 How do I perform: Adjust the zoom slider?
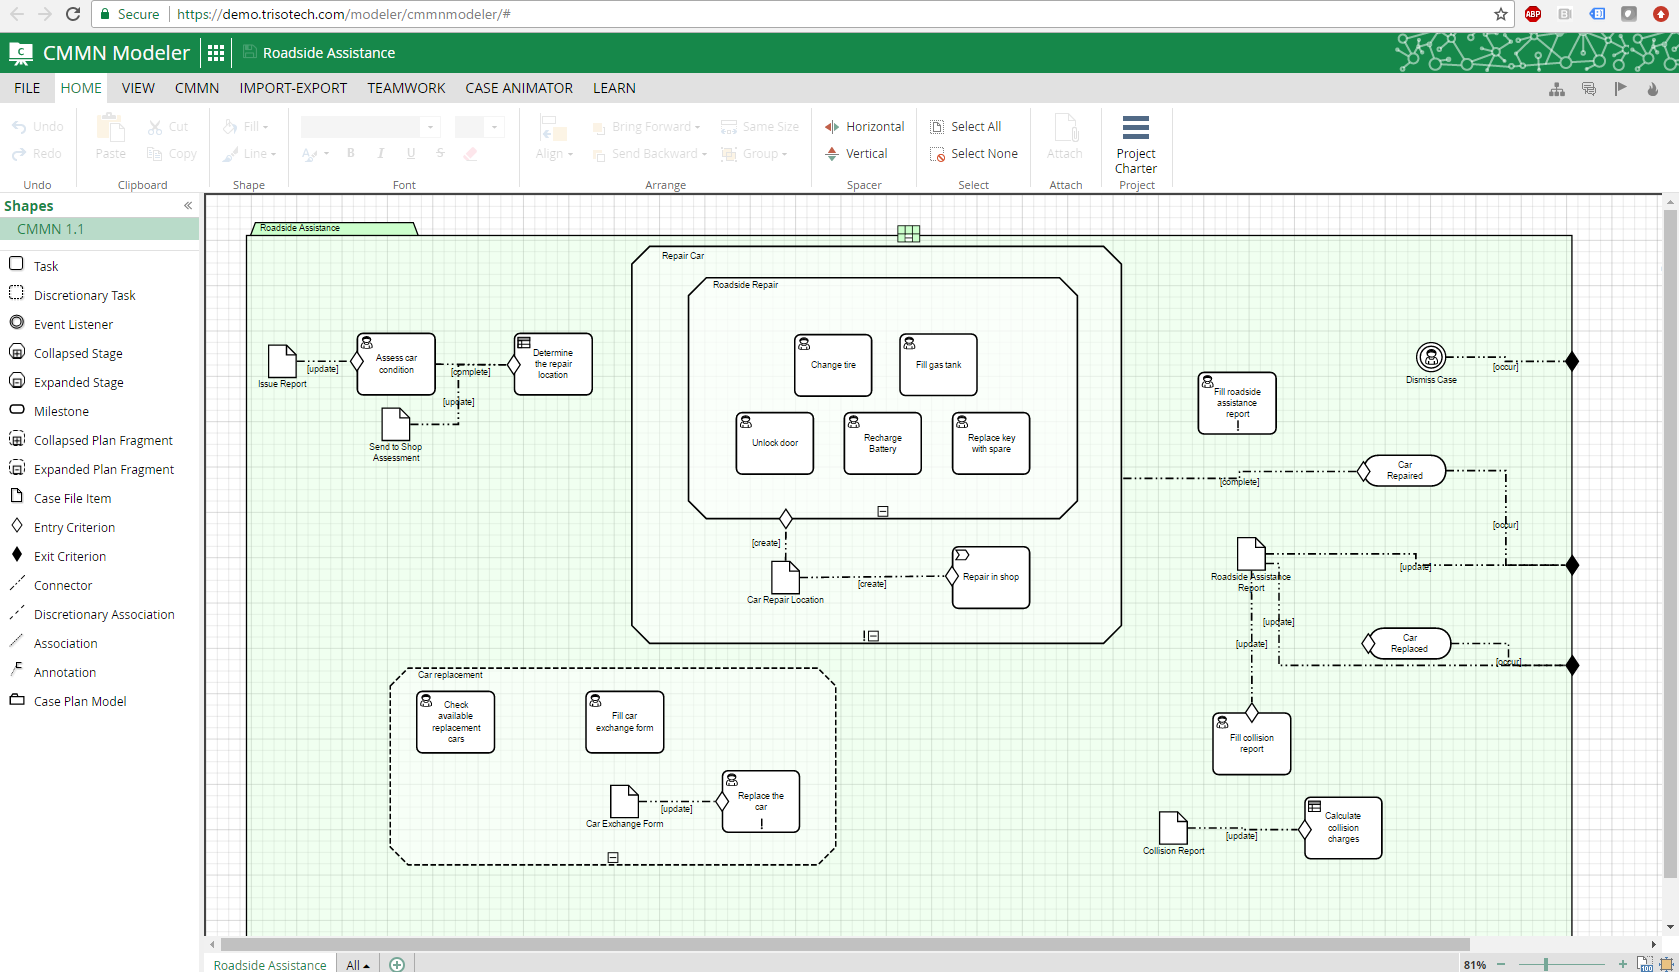point(1546,964)
